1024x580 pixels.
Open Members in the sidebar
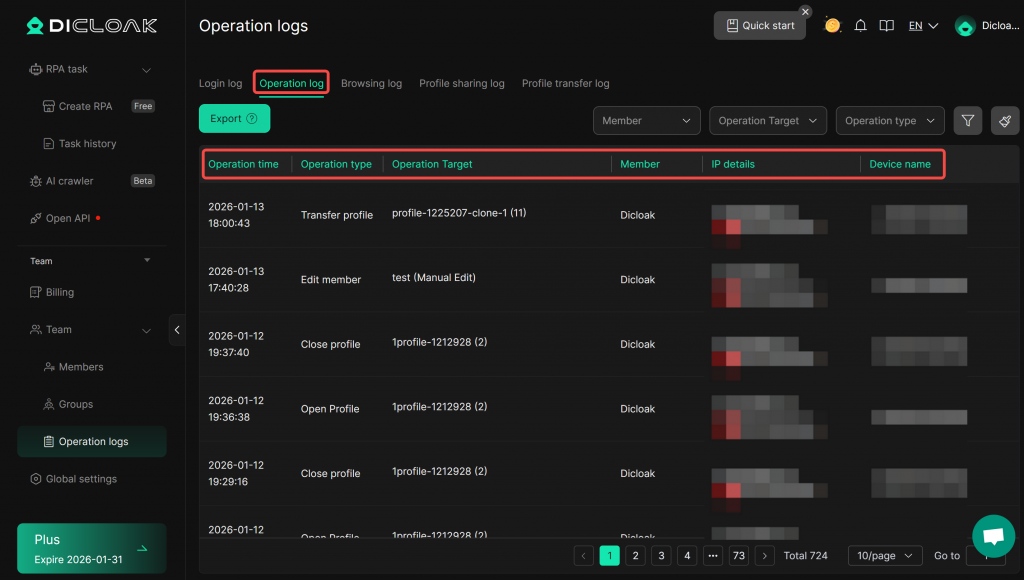(x=81, y=367)
